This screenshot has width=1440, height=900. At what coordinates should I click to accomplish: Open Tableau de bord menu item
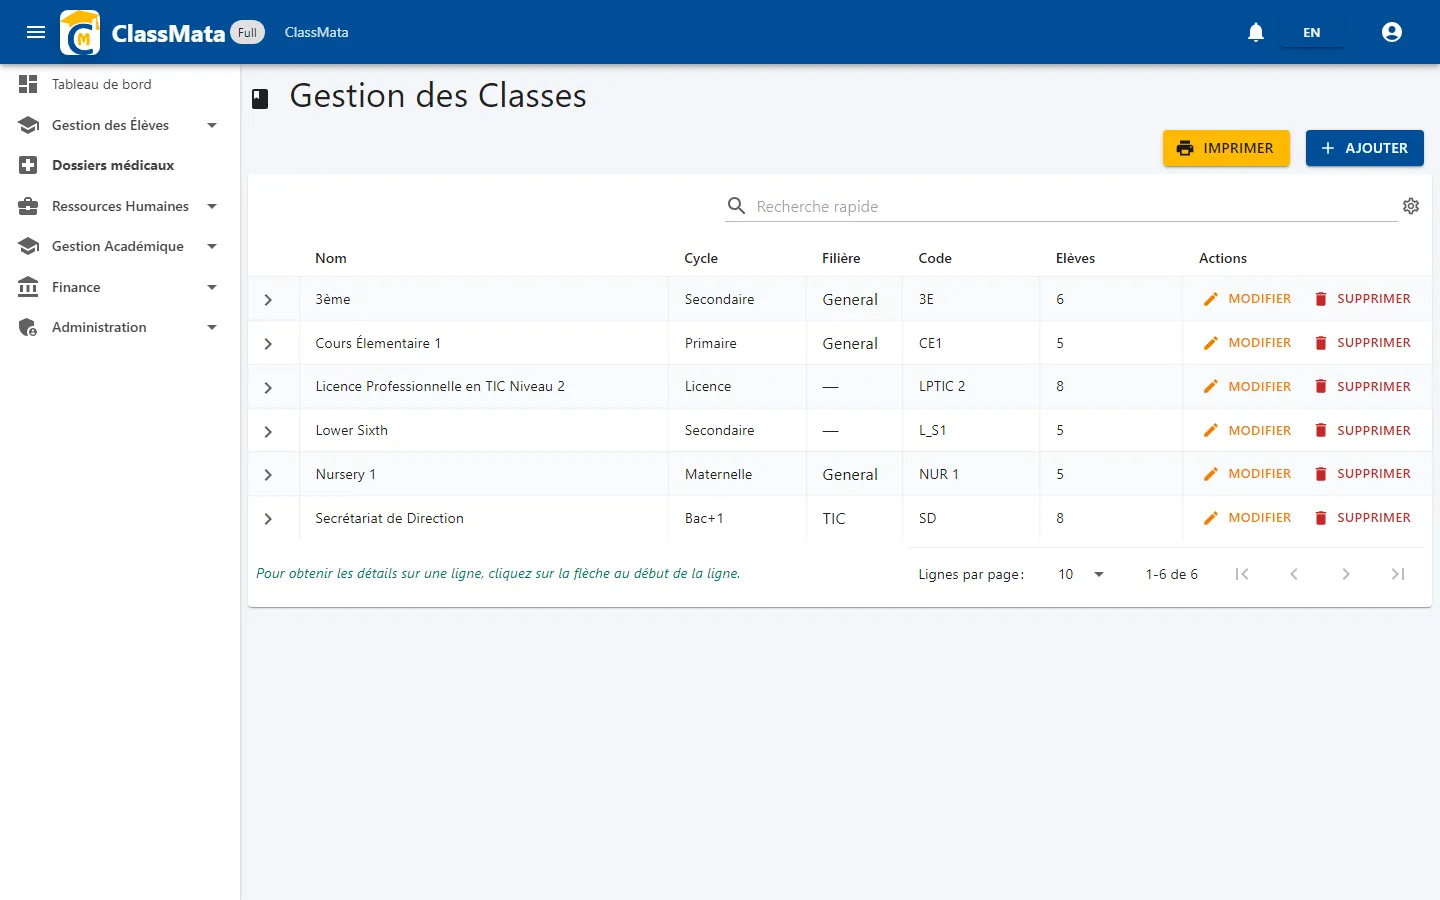[x=120, y=84]
